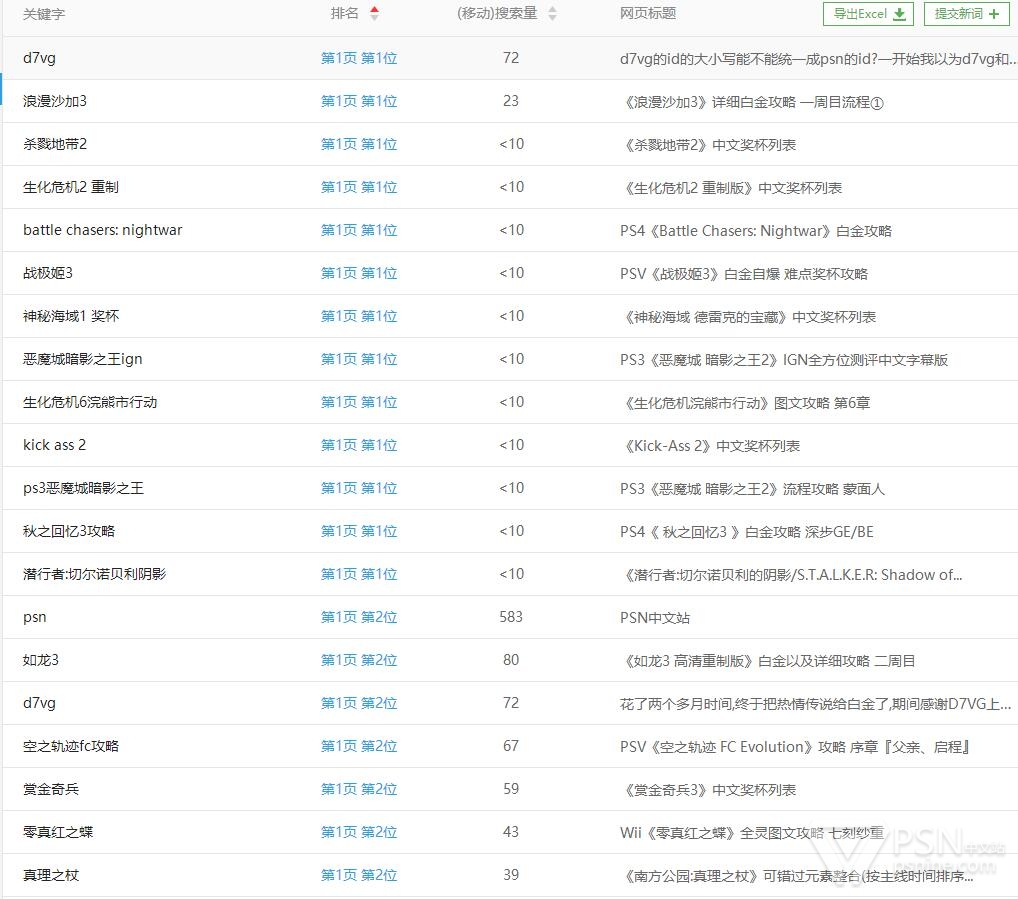Viewport: 1018px width, 899px height.
Task: Open ranking link for 赏金奇兵
Action: [x=359, y=789]
